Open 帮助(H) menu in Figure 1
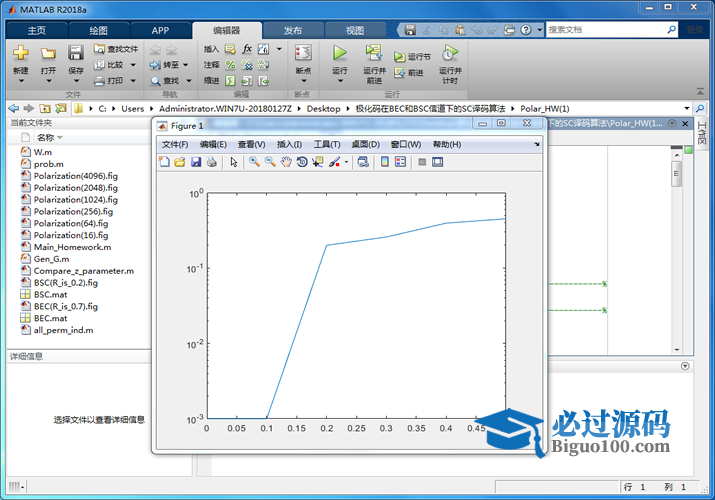This screenshot has height=500, width=715. pos(447,144)
